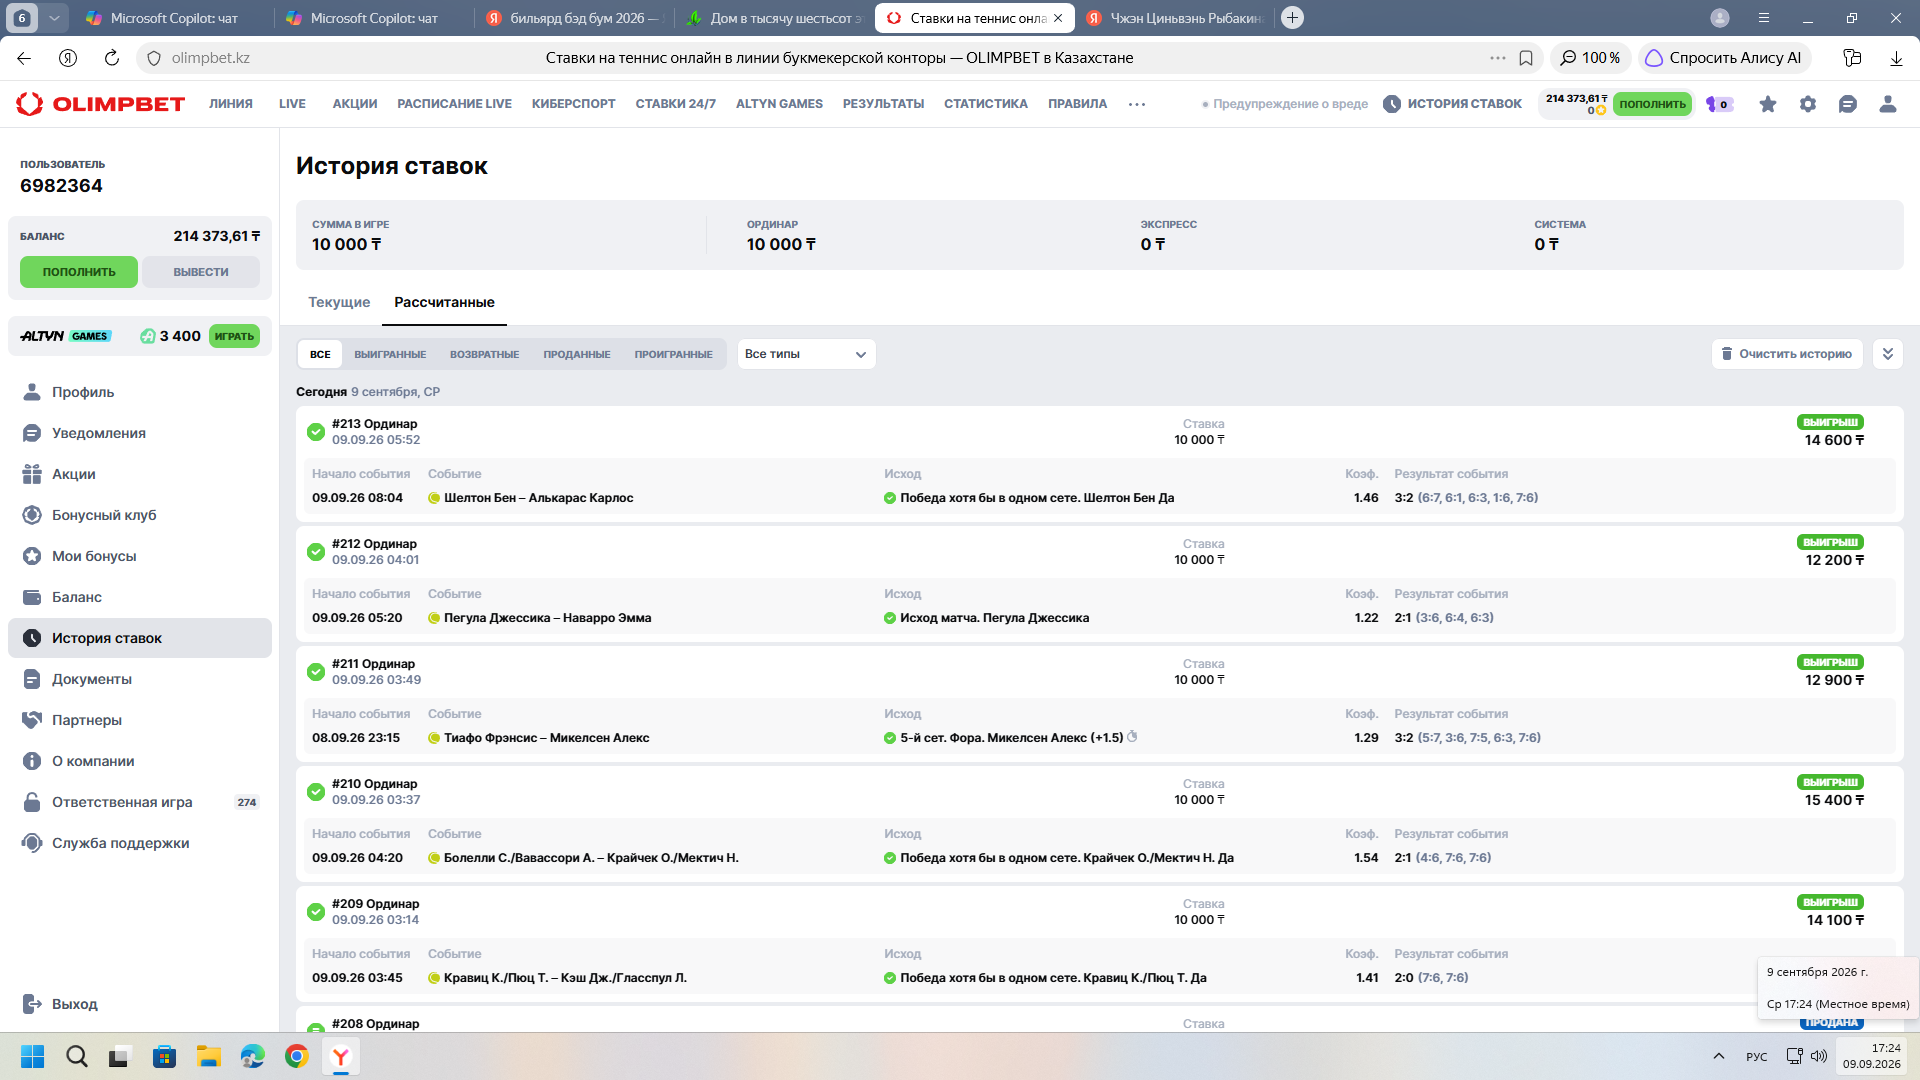Image resolution: width=1920 pixels, height=1080 pixels.
Task: Open Yandex Browser in Windows taskbar
Action: pyautogui.click(x=341, y=1056)
